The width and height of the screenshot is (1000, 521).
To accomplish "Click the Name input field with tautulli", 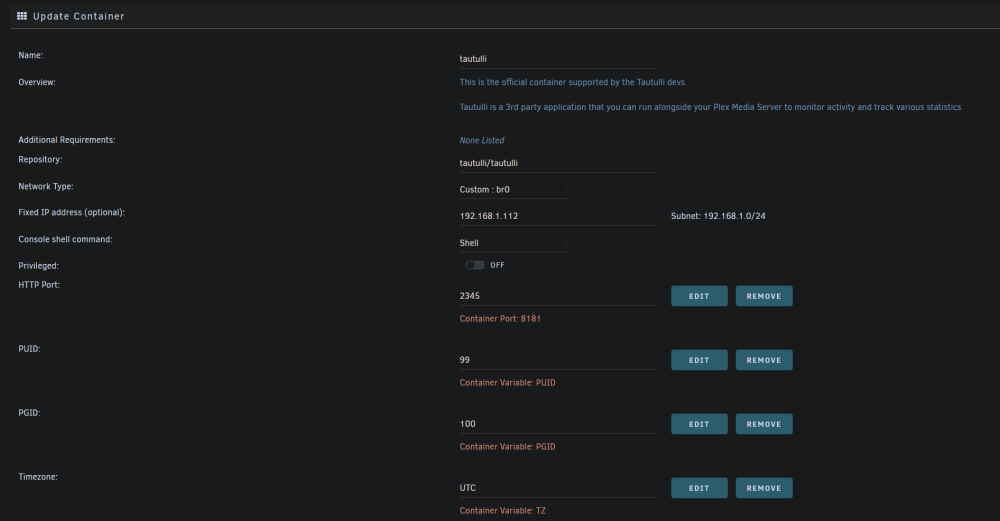I will [x=558, y=59].
